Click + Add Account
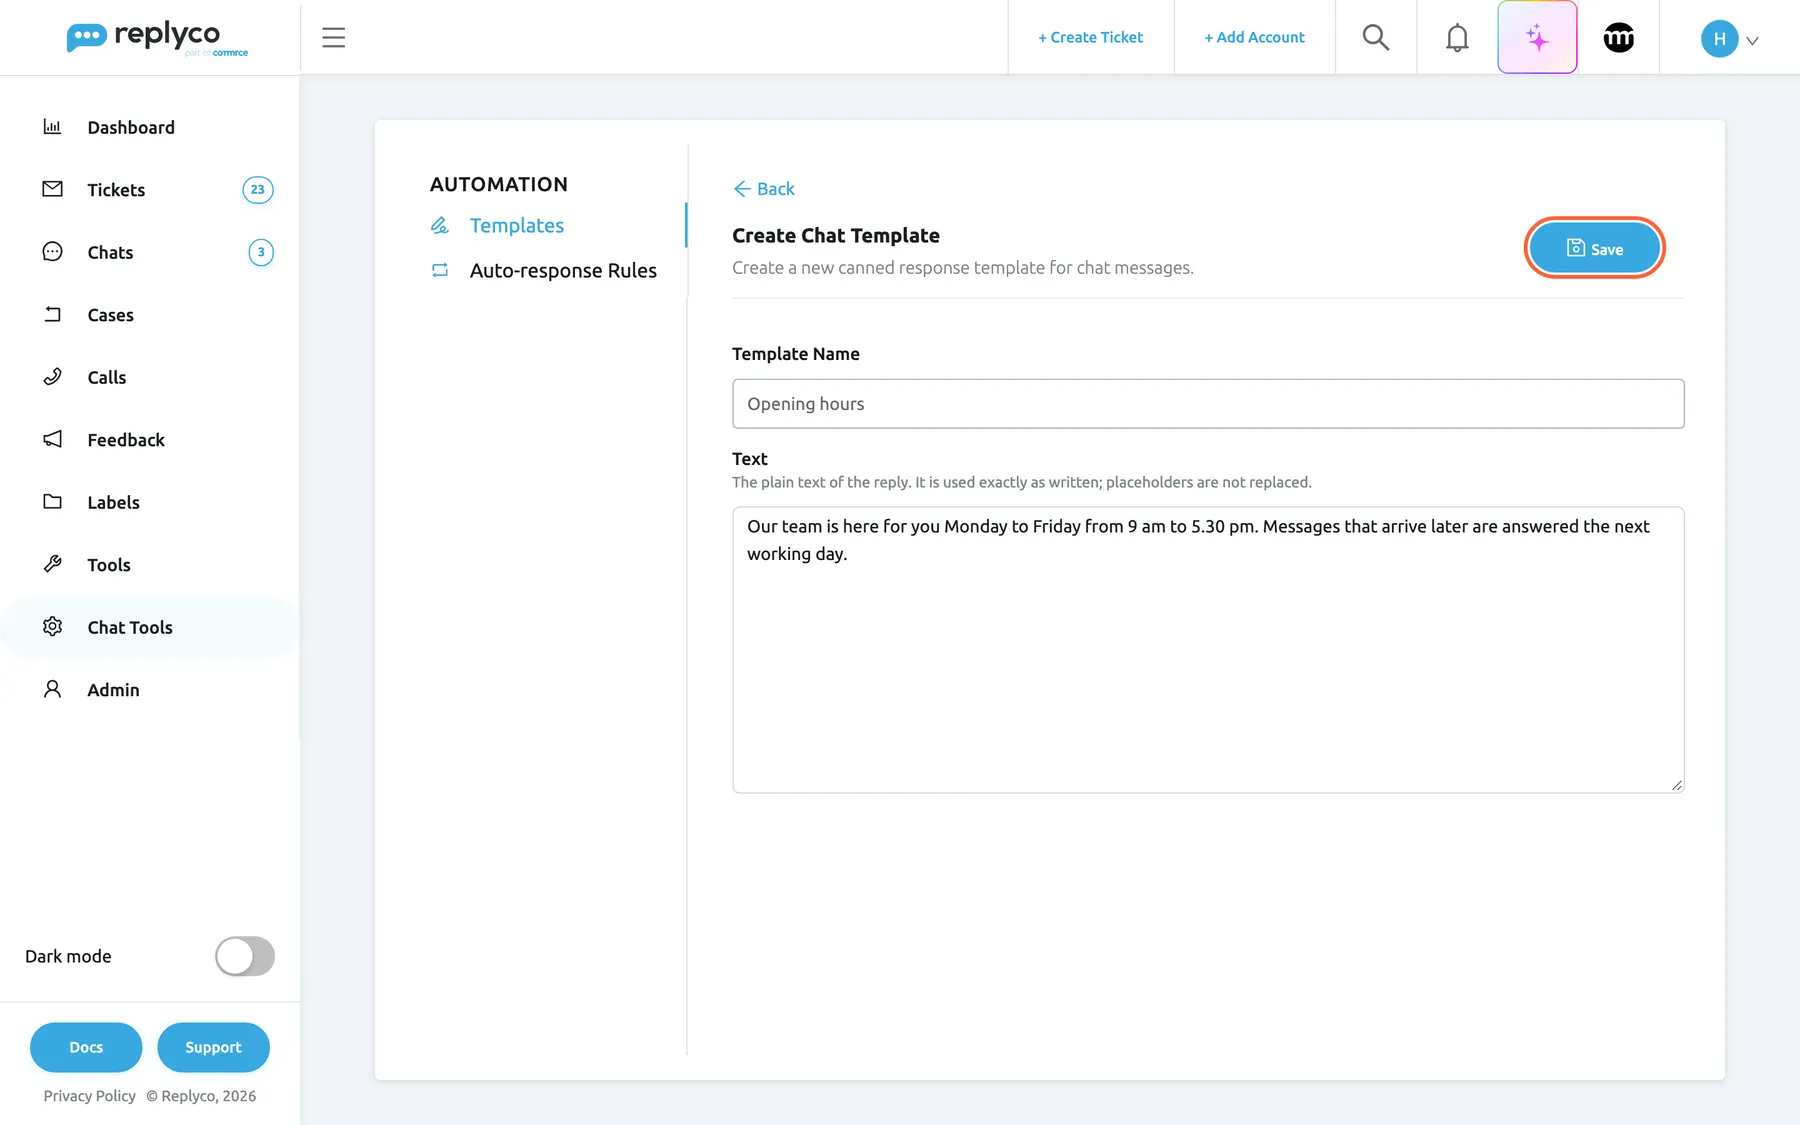The width and height of the screenshot is (1800, 1125). [x=1254, y=38]
